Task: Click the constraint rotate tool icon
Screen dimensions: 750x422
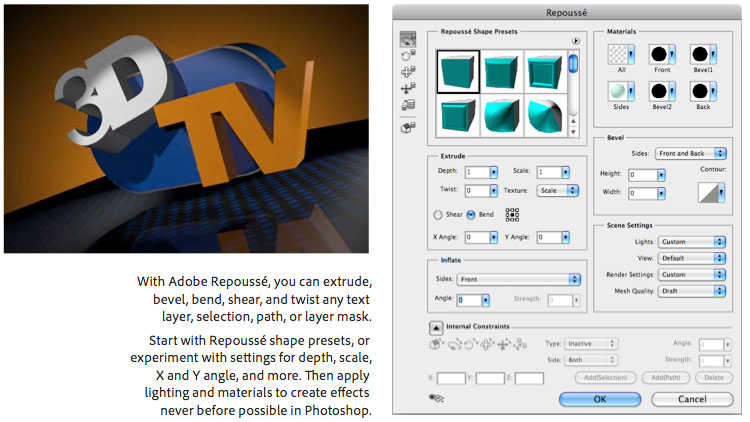Action: coord(454,344)
